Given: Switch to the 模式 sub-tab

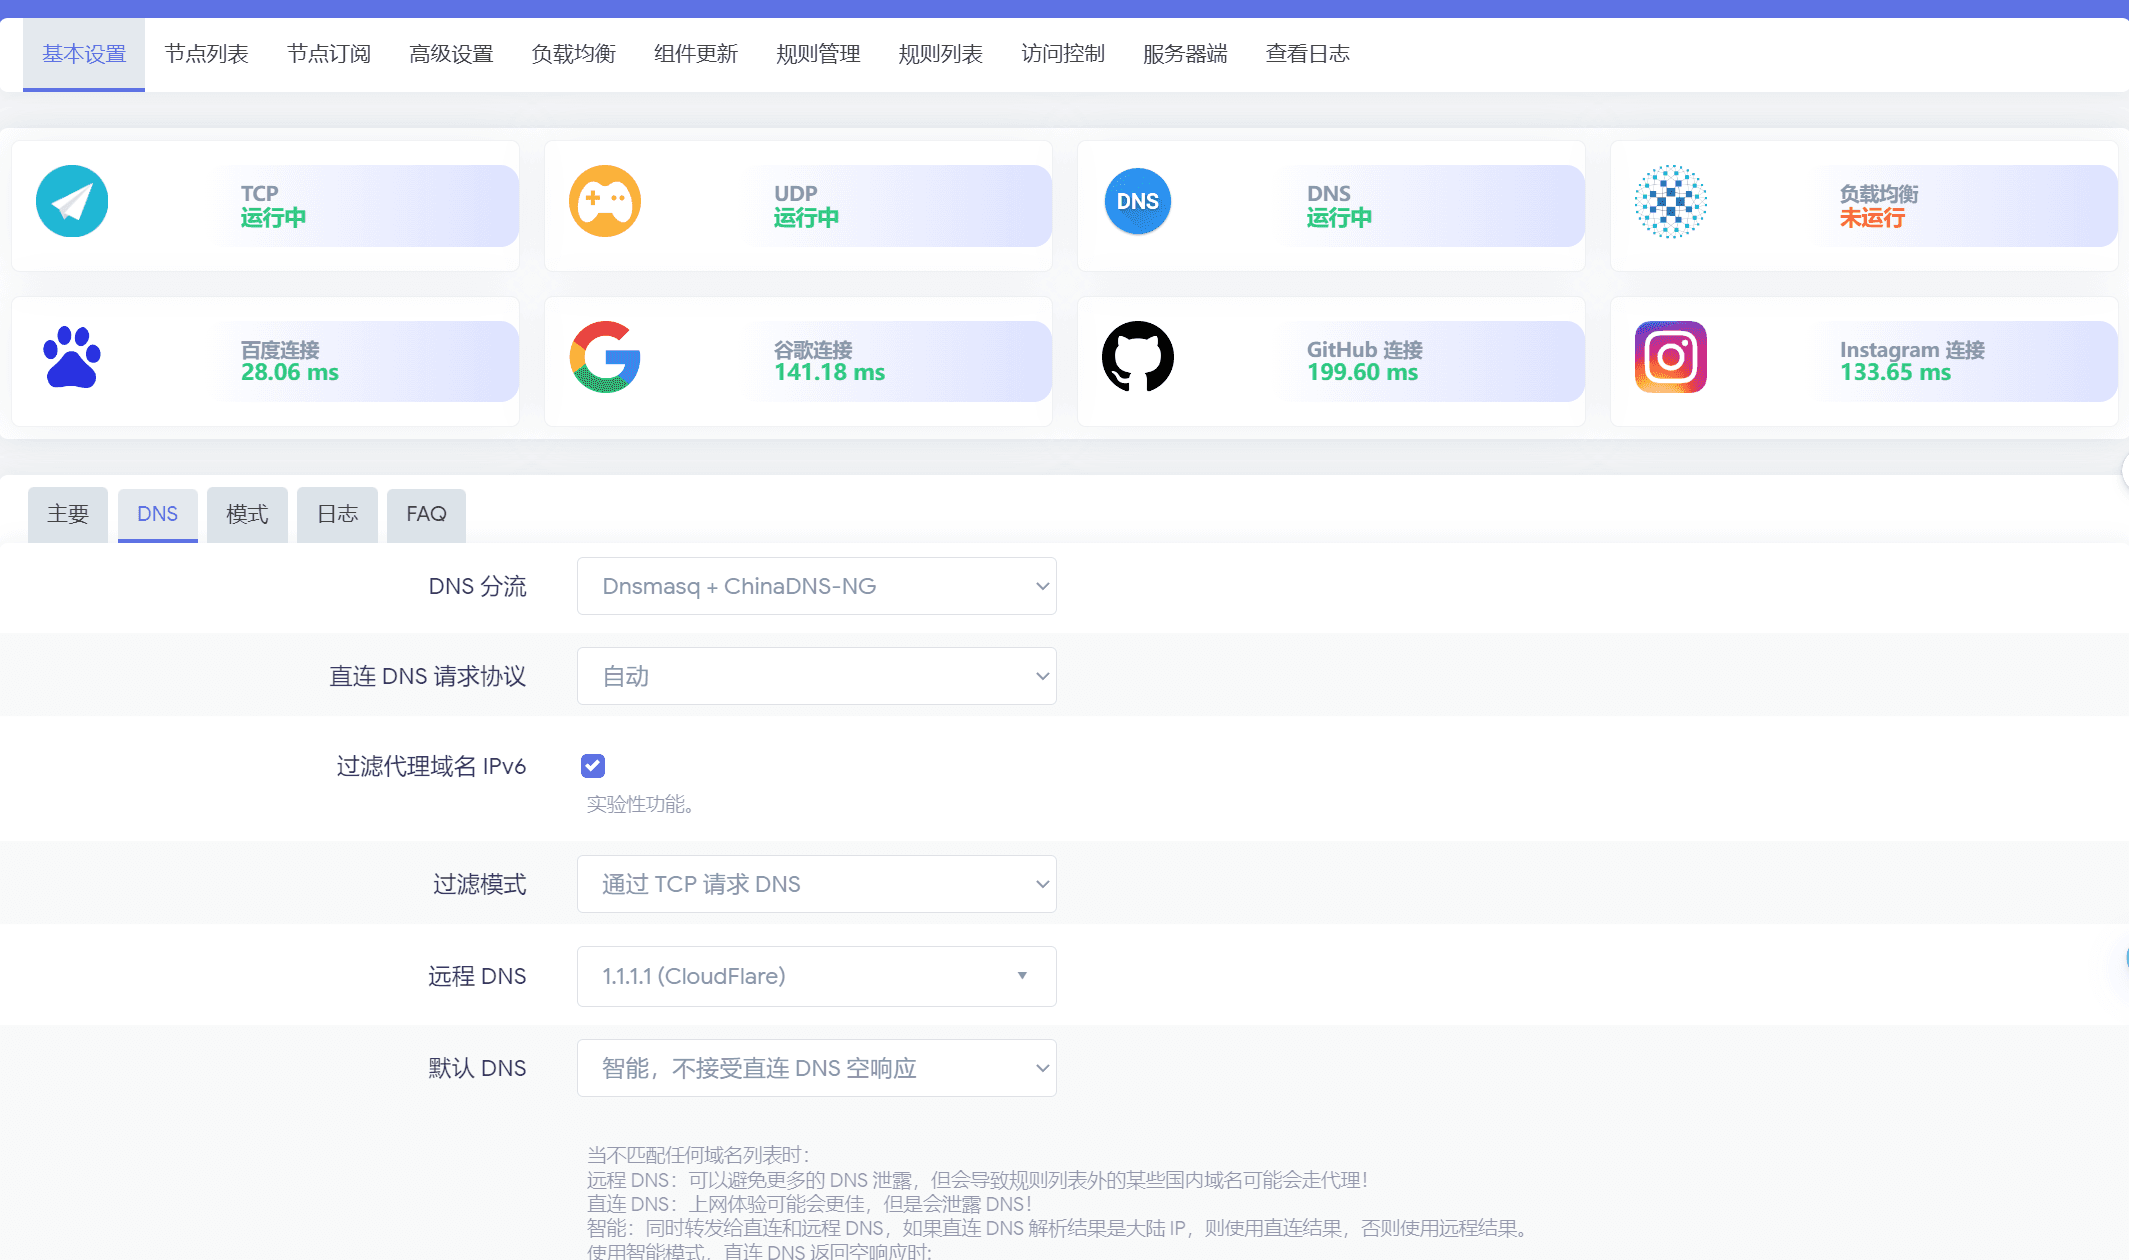Looking at the screenshot, I should pyautogui.click(x=247, y=514).
